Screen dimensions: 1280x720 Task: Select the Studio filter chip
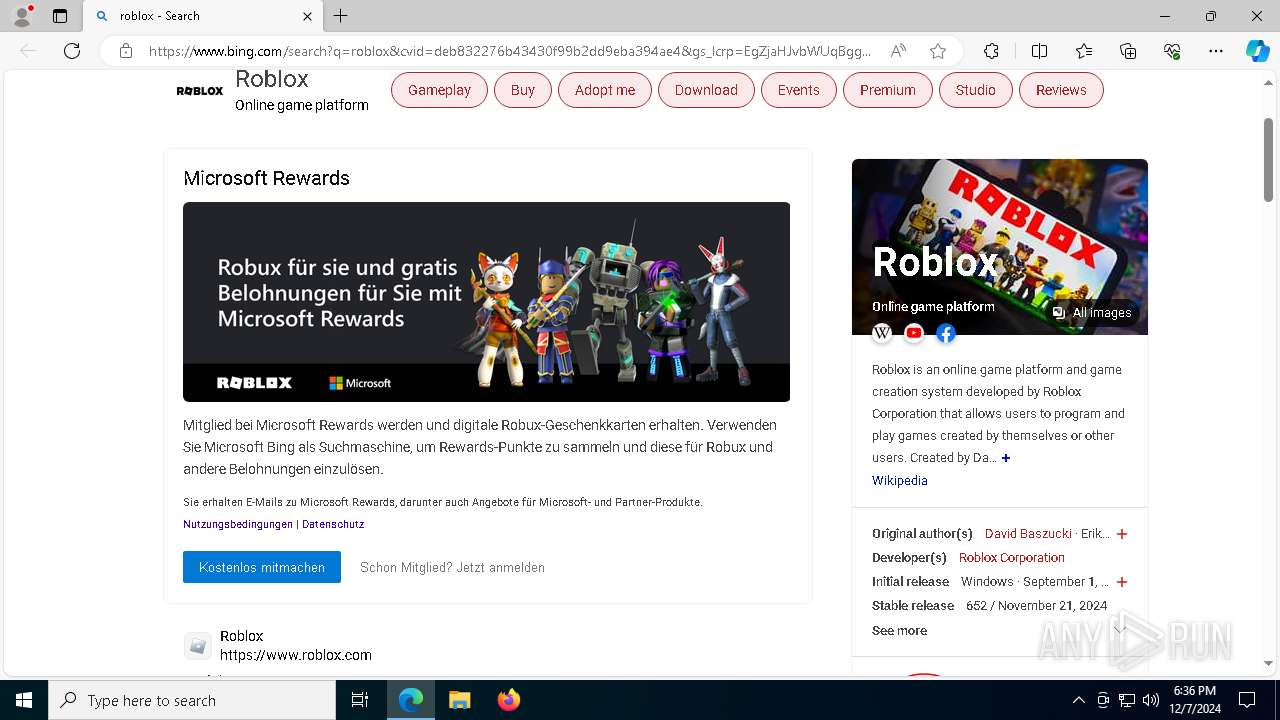coord(975,90)
